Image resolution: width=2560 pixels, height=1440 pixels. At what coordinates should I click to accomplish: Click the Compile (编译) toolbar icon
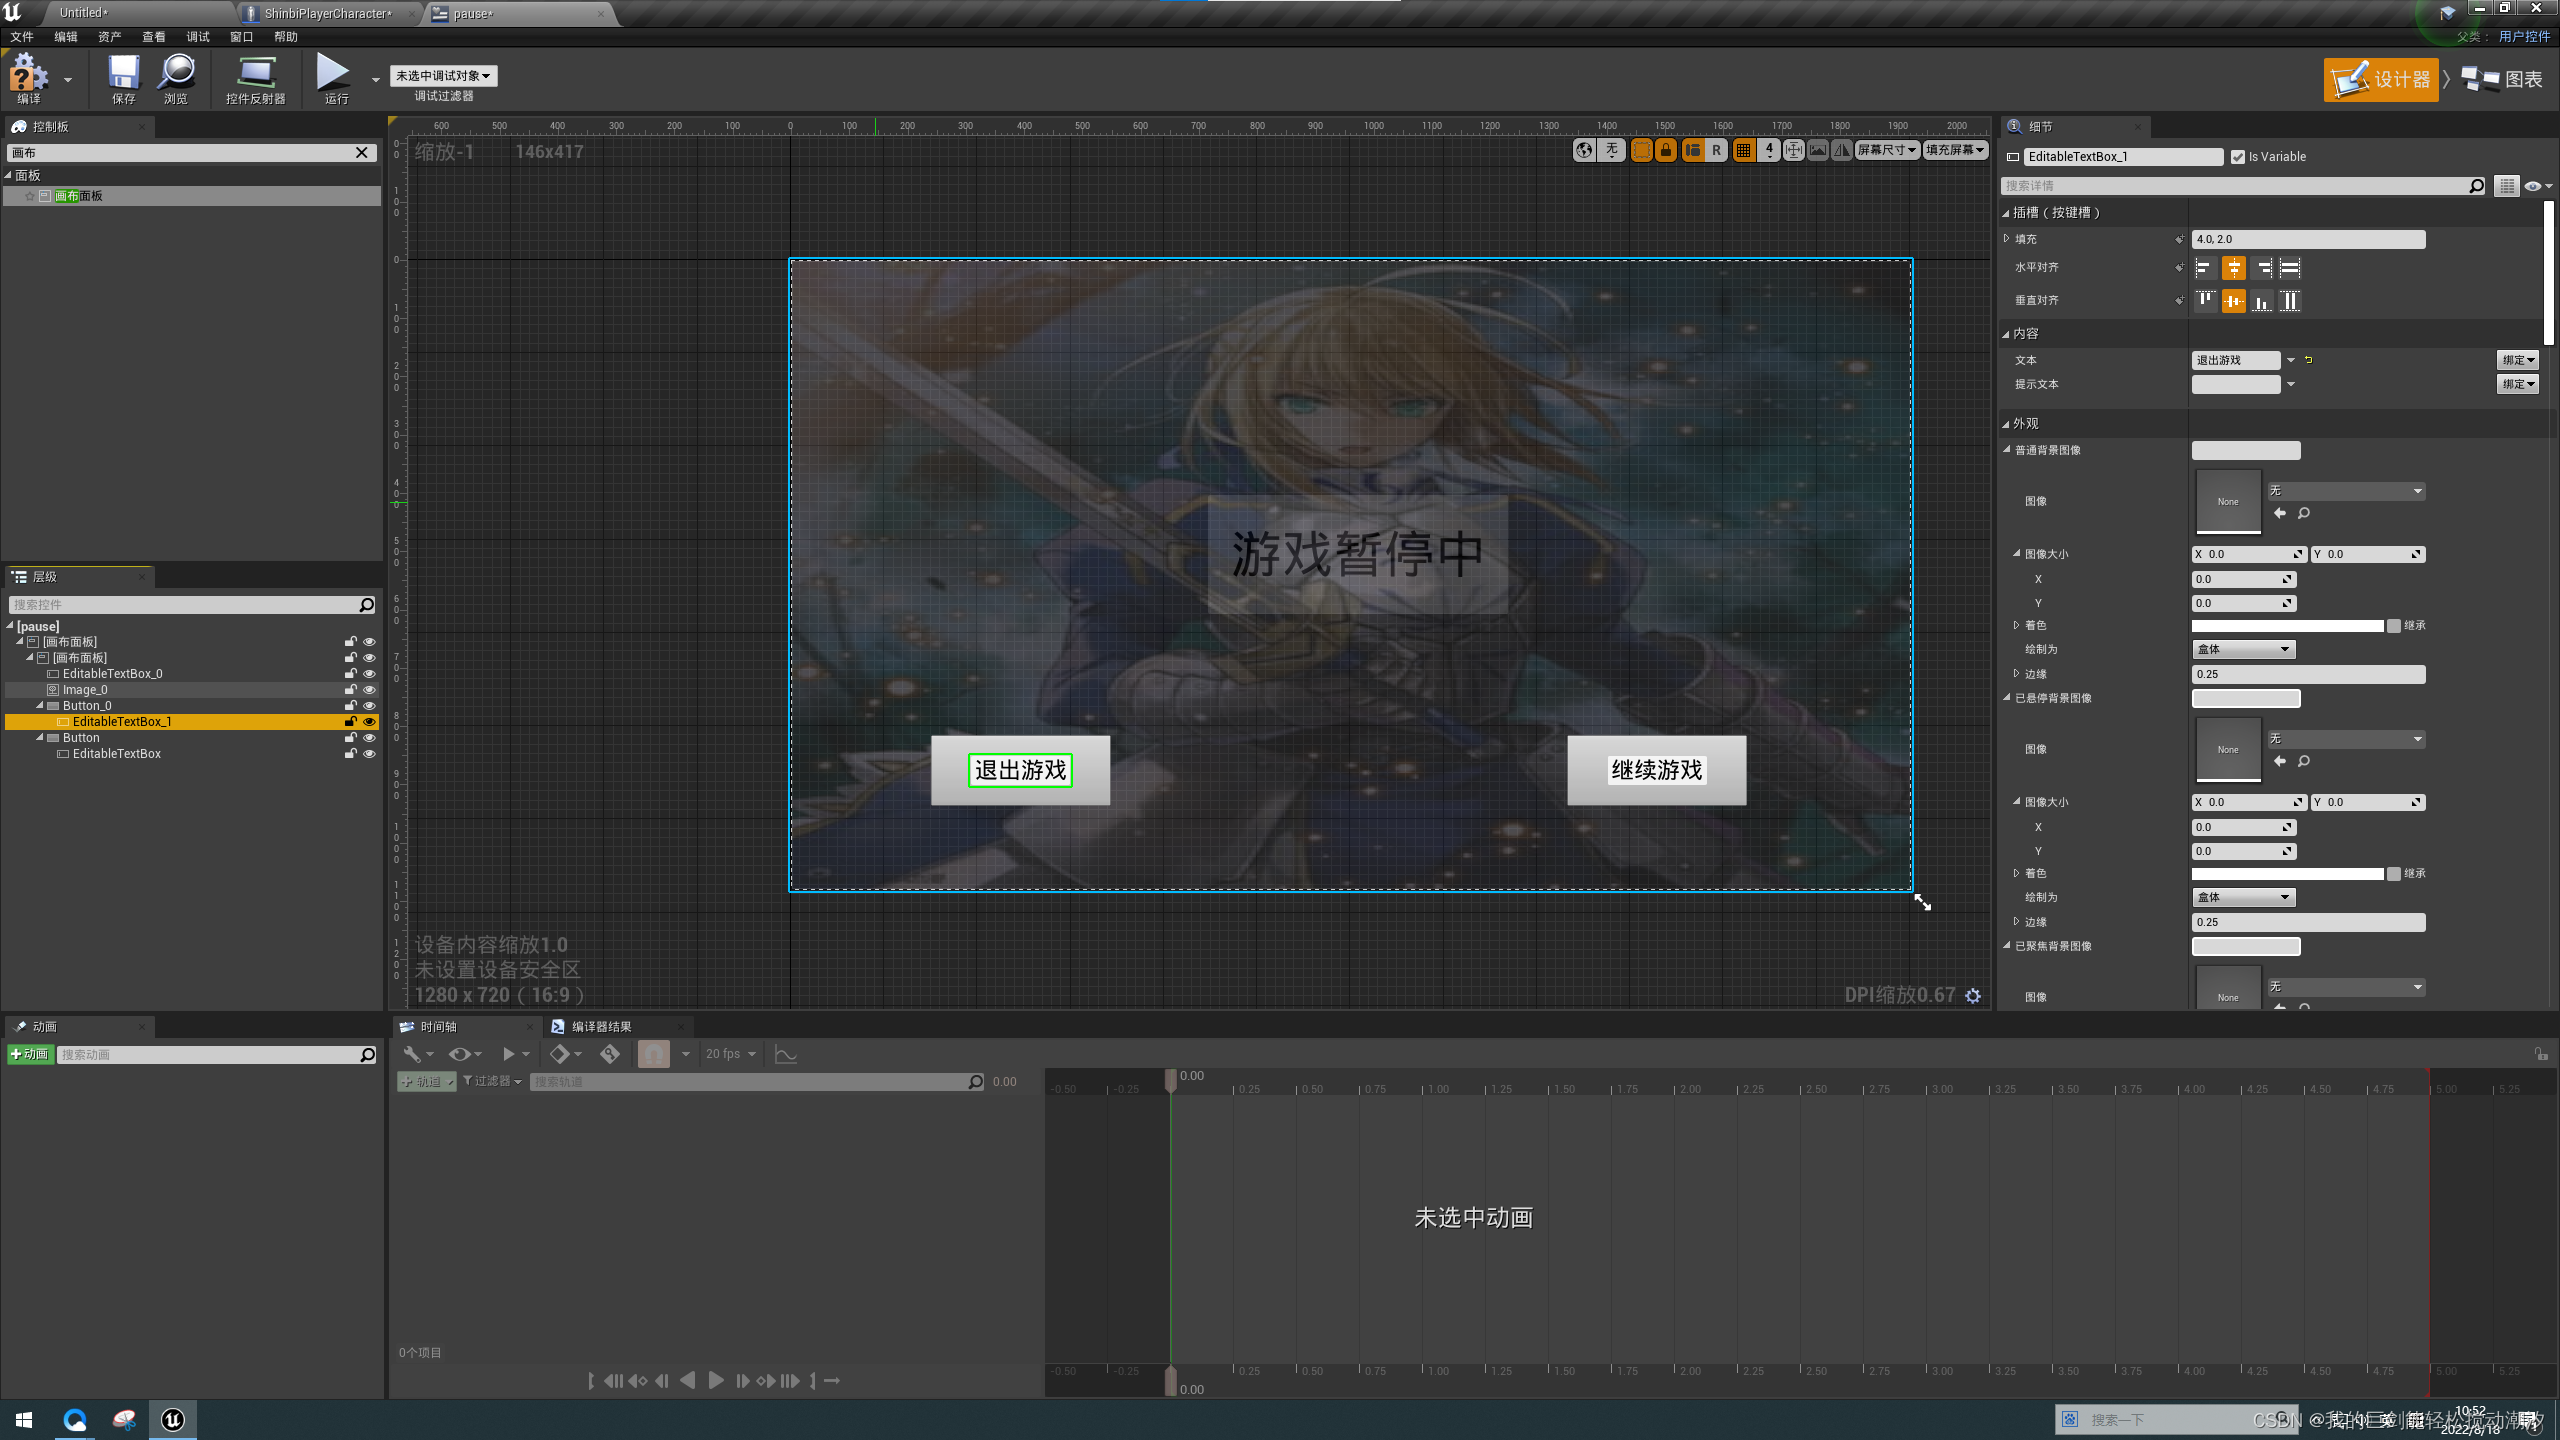click(x=28, y=78)
